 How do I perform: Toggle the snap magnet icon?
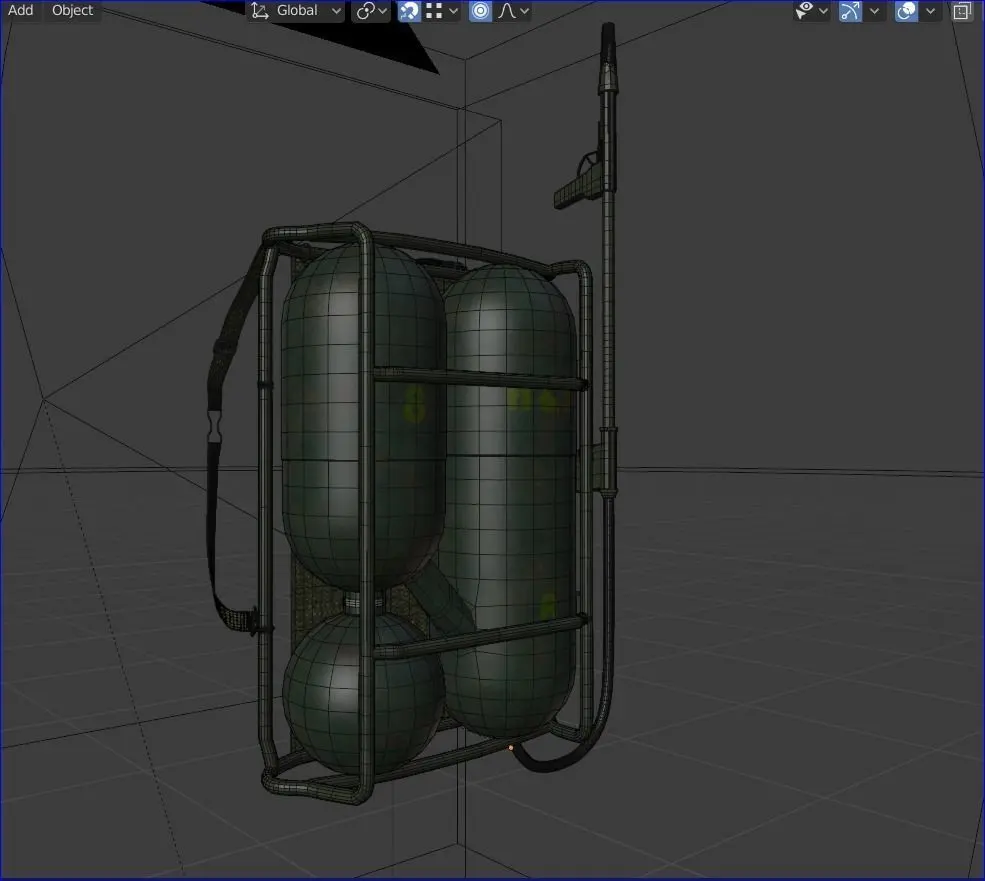coord(409,11)
